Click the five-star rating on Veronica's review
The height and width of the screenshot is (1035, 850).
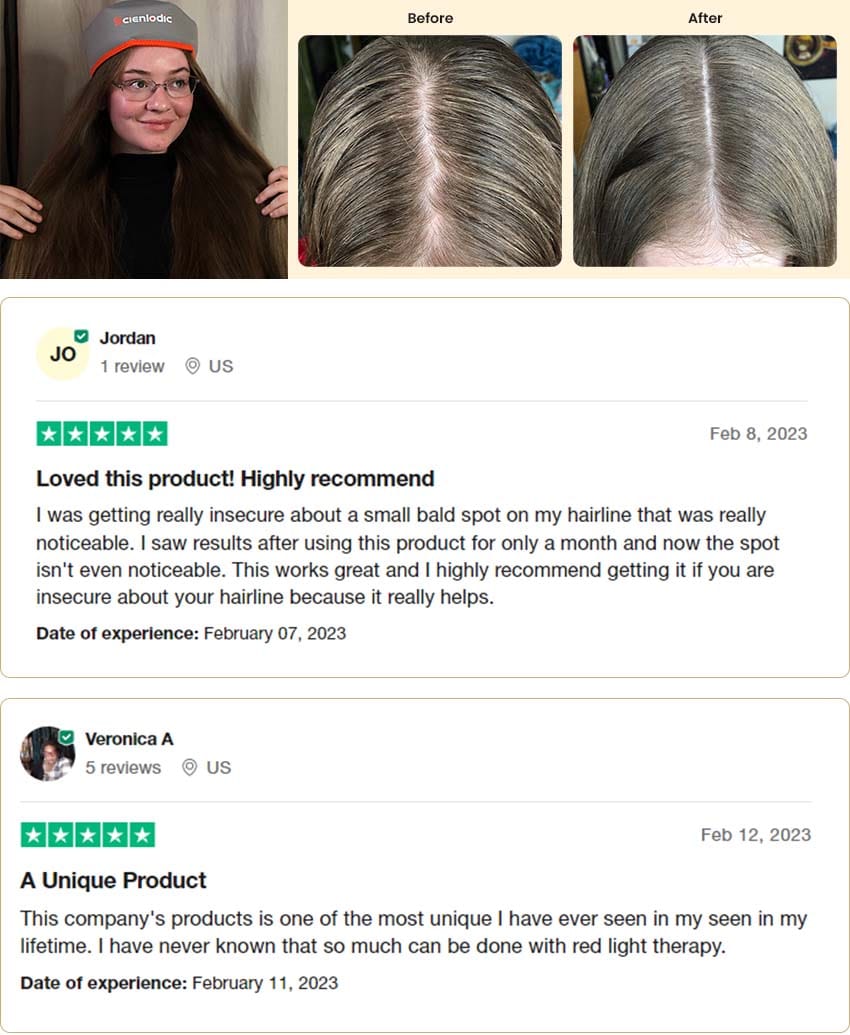pos(88,834)
